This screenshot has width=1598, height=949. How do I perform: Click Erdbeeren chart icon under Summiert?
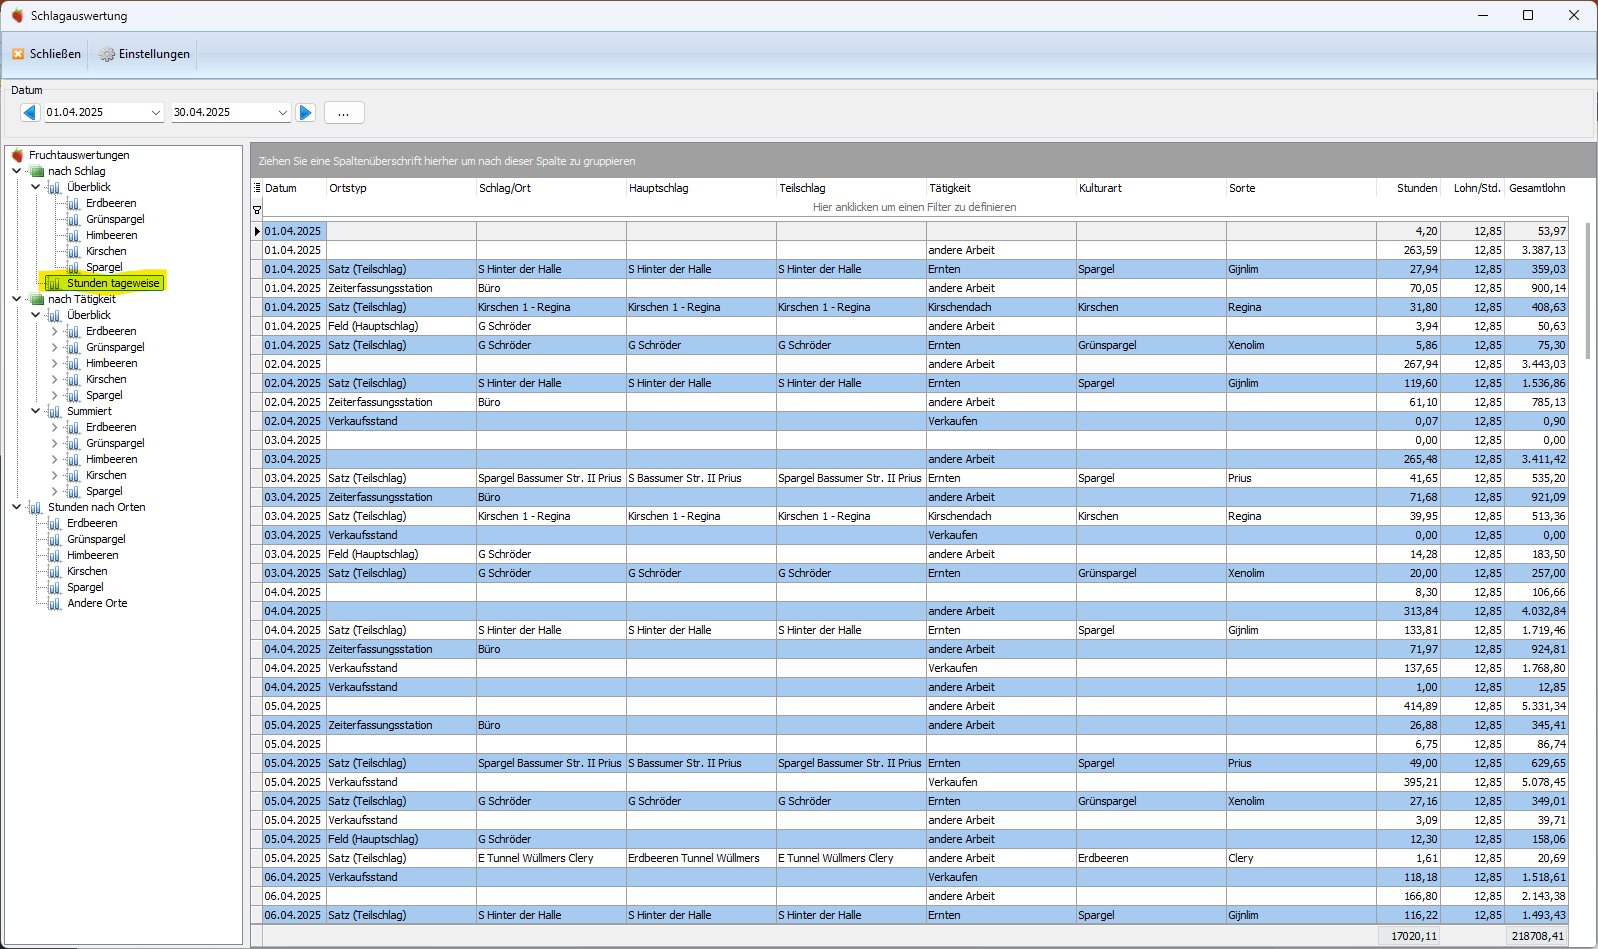[x=74, y=427]
